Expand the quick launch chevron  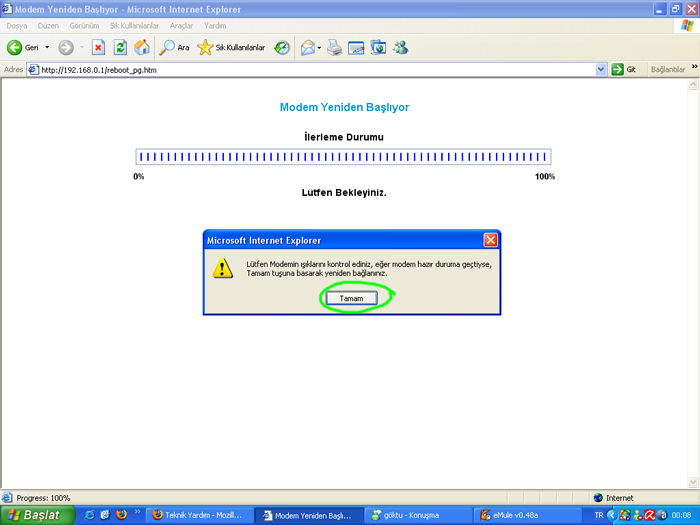point(138,512)
